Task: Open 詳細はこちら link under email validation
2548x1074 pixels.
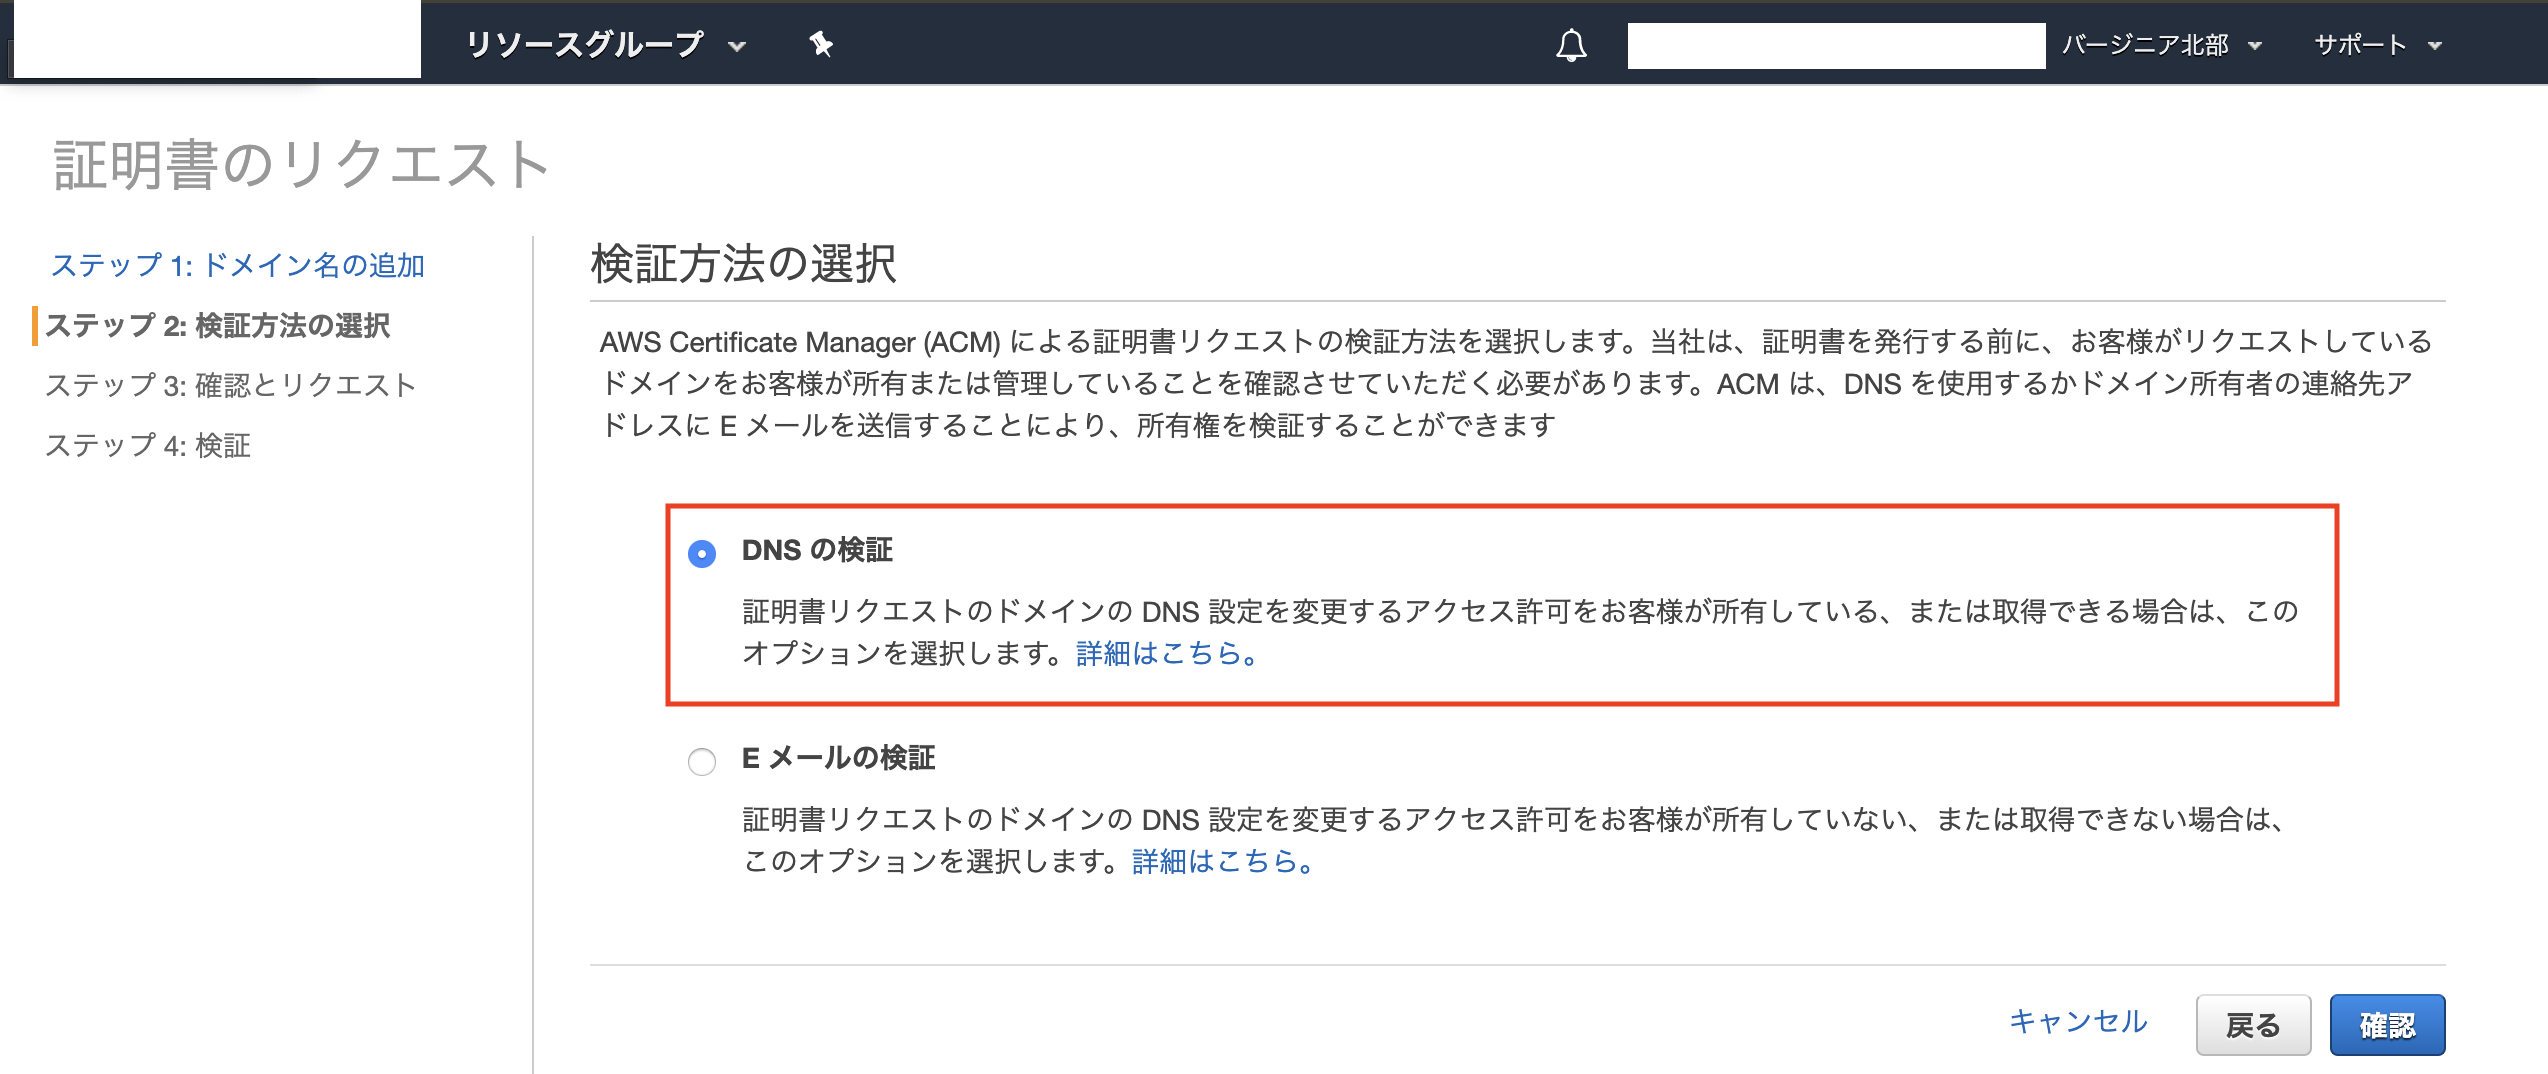Action: [1222, 863]
